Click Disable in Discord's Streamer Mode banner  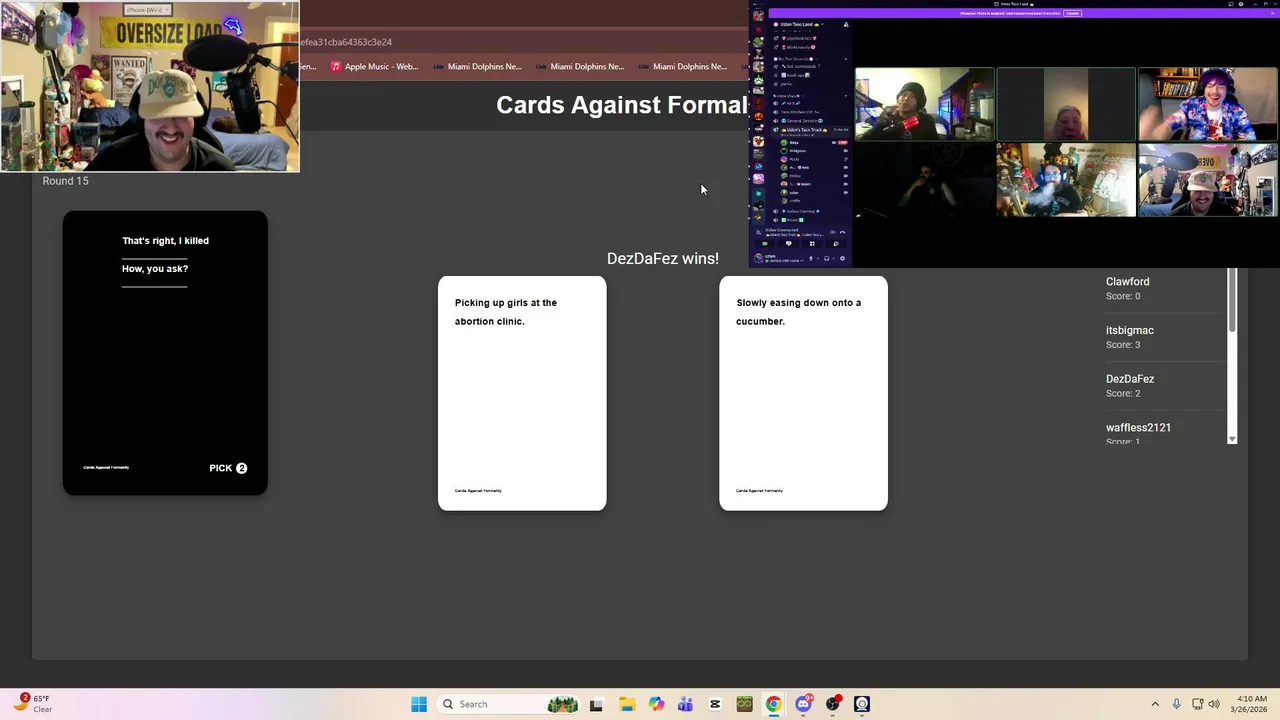point(1072,13)
